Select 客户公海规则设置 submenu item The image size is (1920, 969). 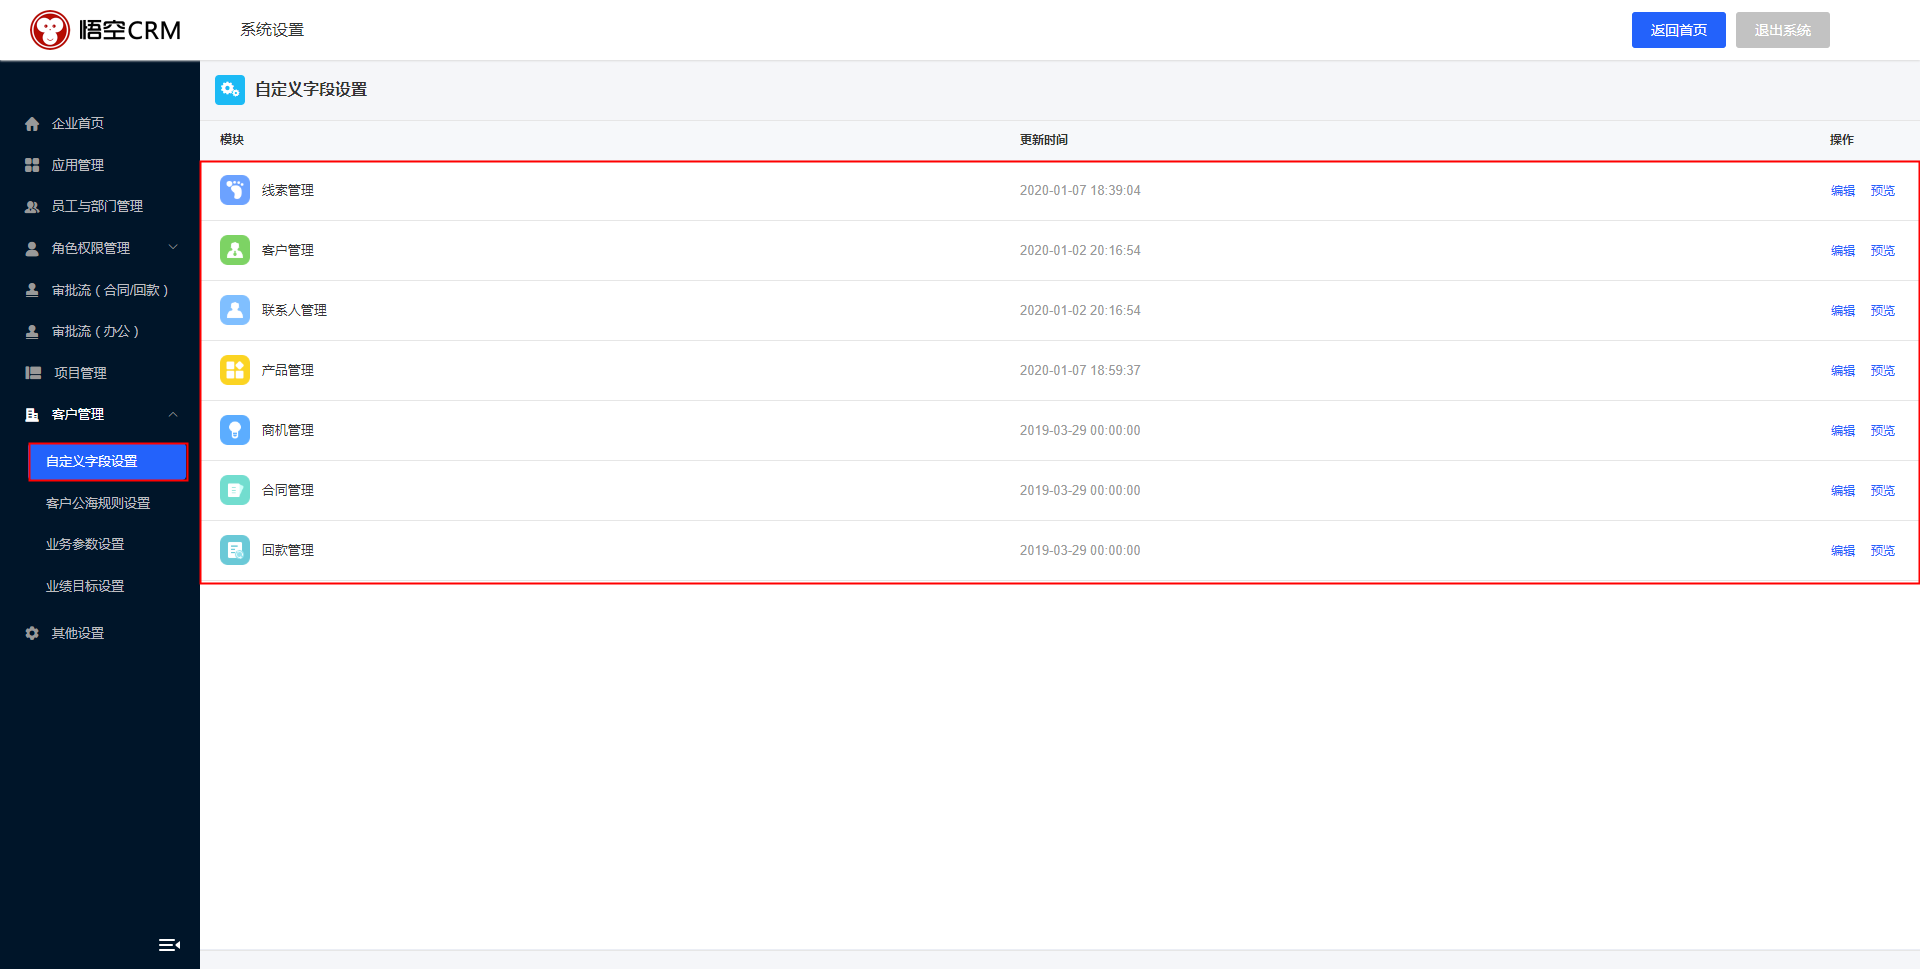(98, 503)
